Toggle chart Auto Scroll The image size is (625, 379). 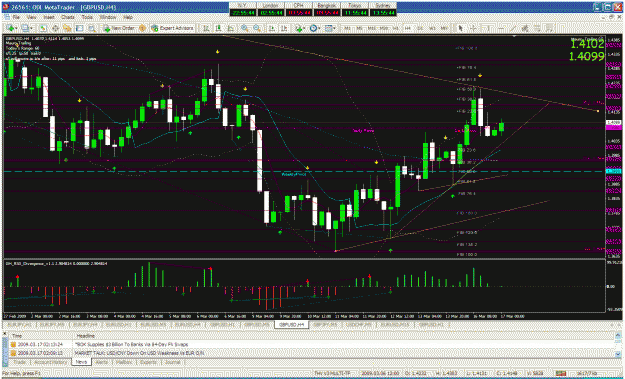[x=271, y=28]
